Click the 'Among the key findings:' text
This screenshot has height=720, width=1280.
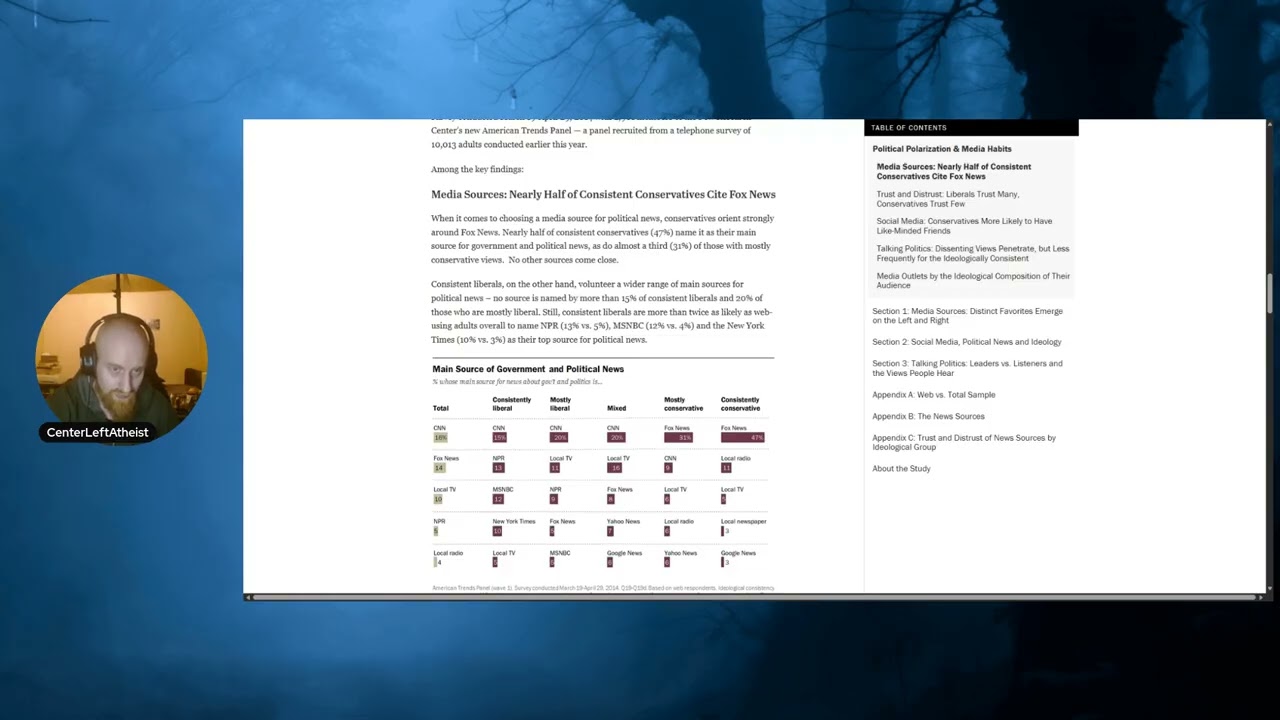pos(477,169)
